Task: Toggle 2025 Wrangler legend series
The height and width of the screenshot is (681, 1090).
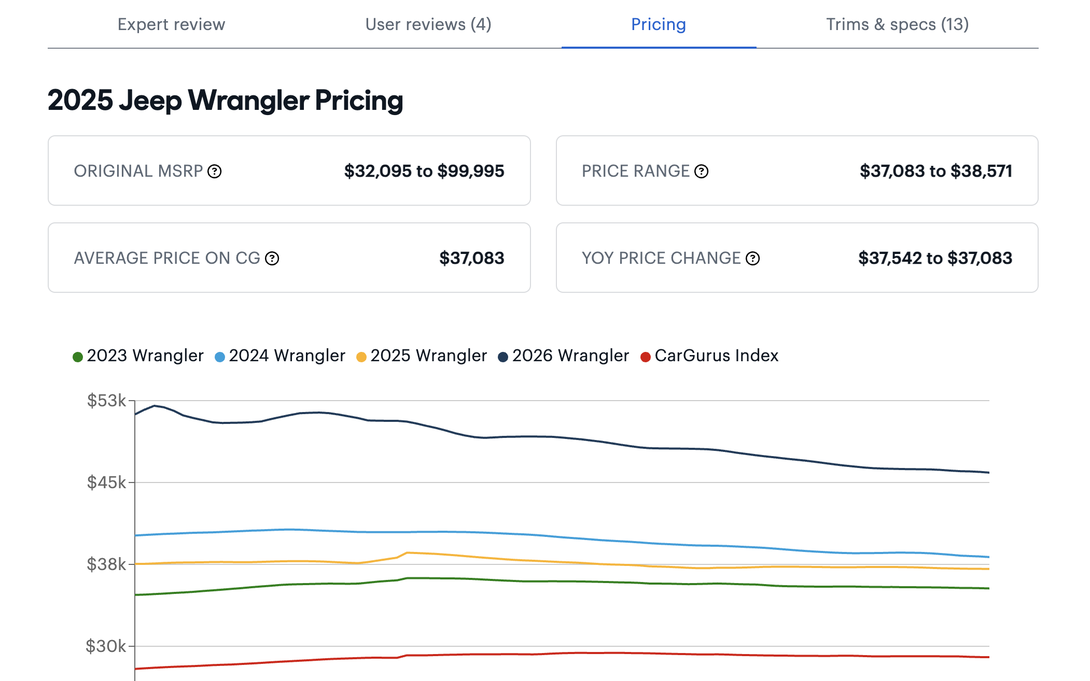Action: coord(422,356)
